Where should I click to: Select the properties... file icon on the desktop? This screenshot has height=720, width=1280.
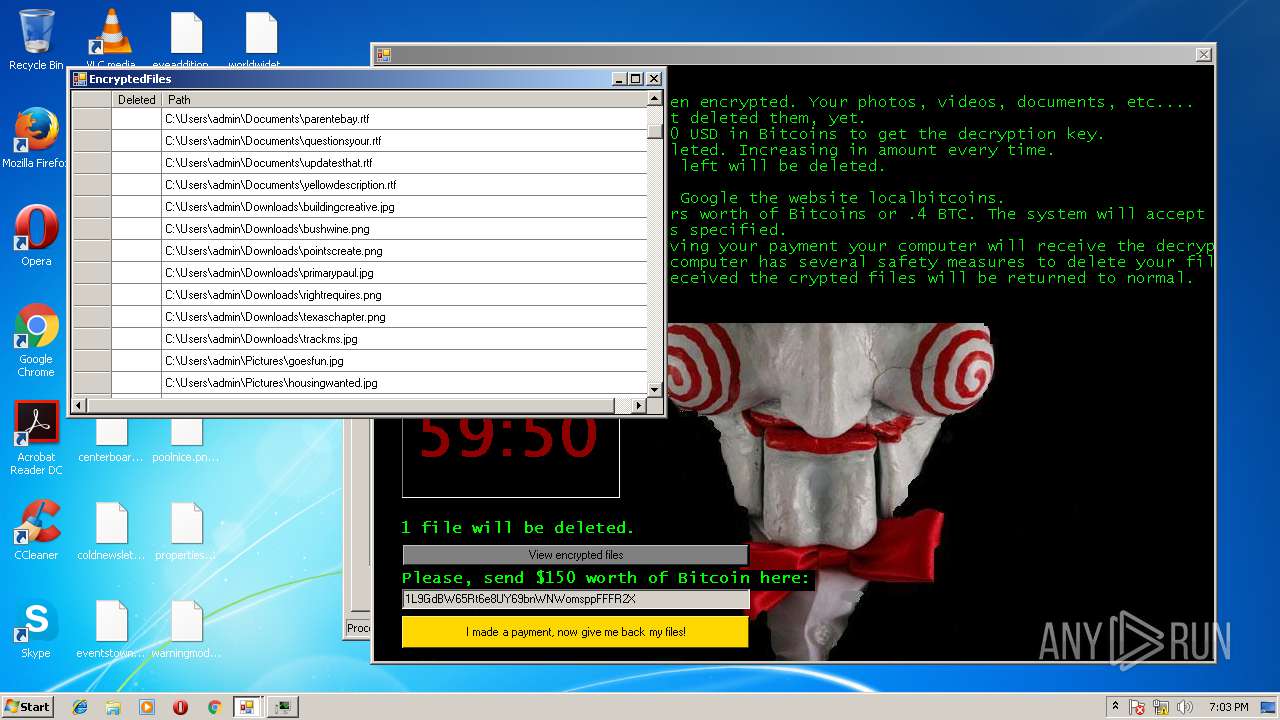(186, 530)
